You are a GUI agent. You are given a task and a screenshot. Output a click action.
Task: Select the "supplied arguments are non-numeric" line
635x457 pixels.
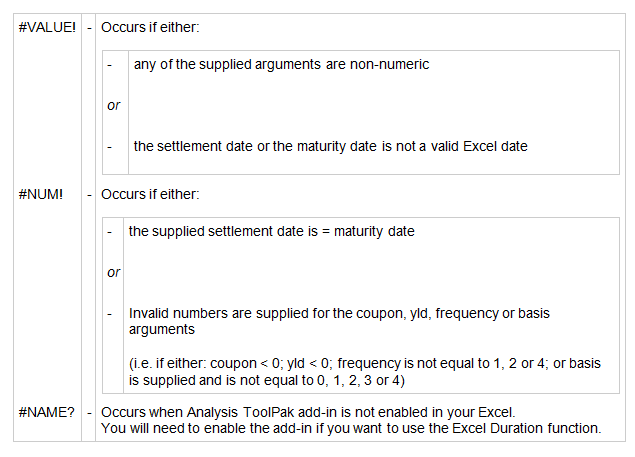(281, 65)
